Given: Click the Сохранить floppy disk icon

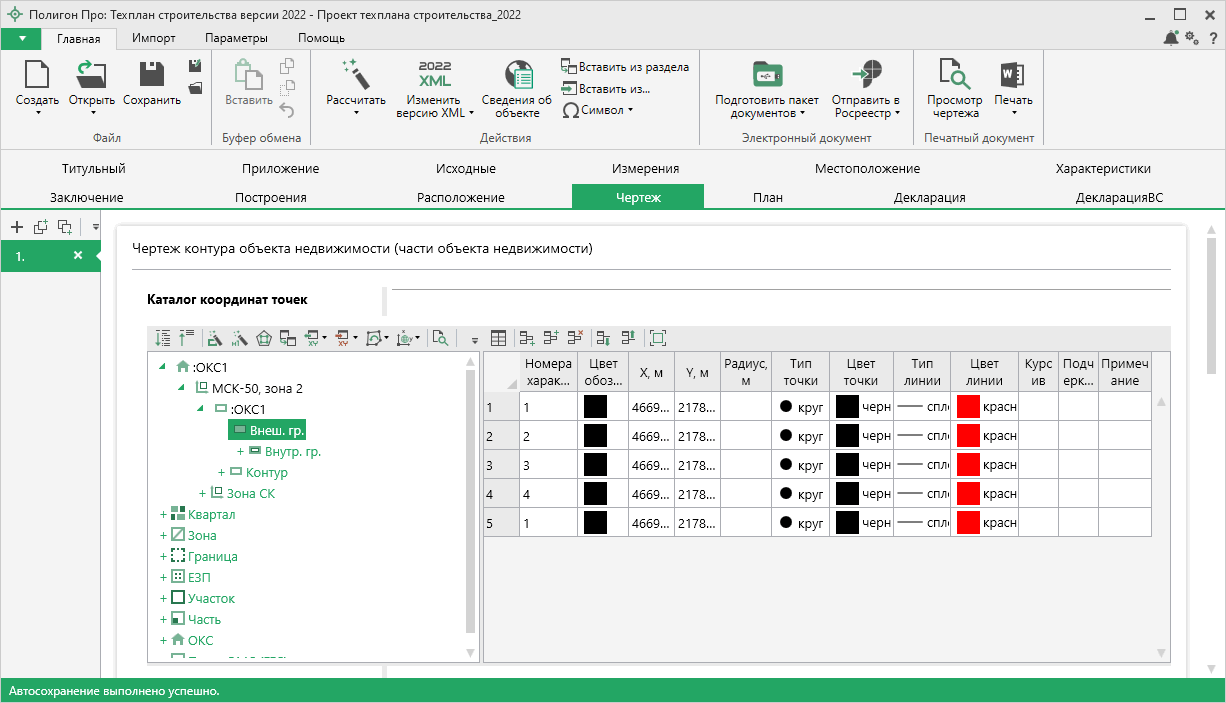Looking at the screenshot, I should coord(151,75).
